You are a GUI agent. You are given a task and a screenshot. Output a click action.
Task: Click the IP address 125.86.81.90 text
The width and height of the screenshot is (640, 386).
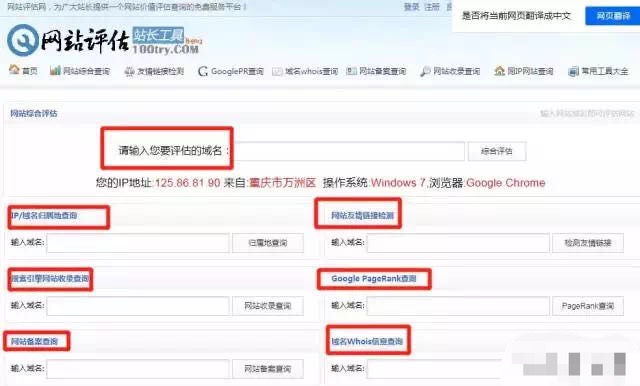pyautogui.click(x=188, y=183)
